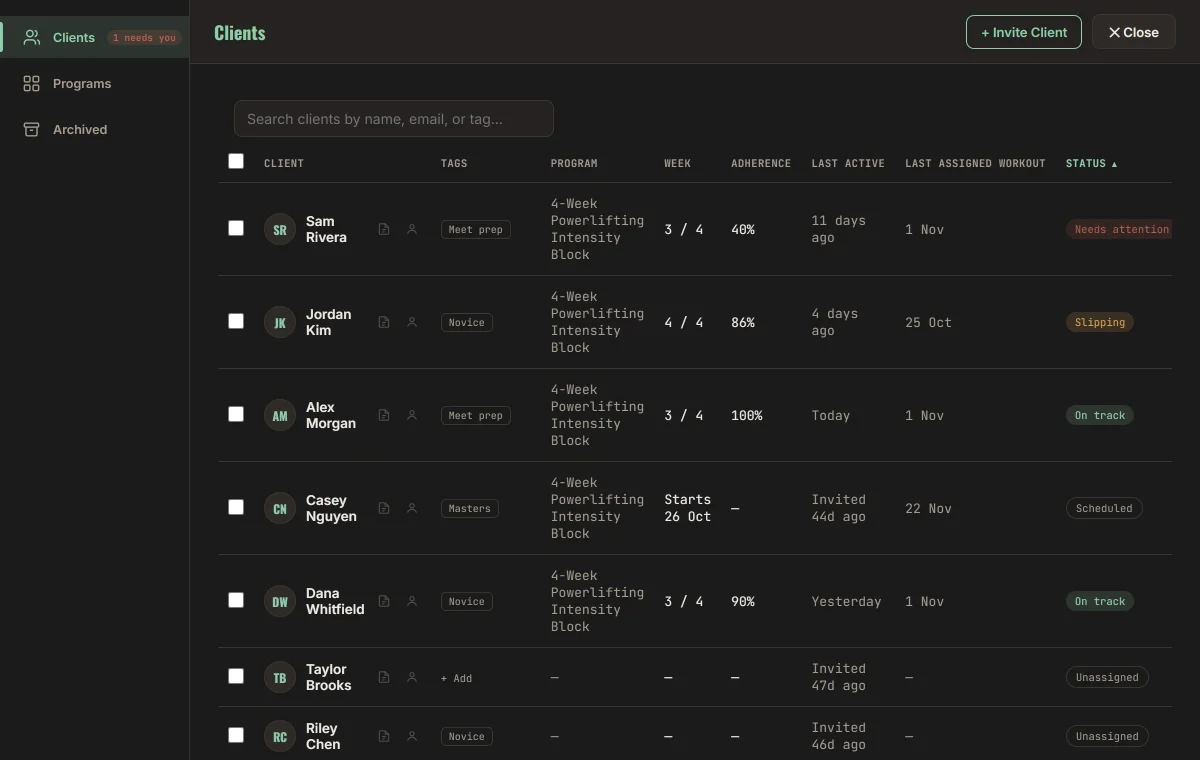Click the SR avatar for Sam Rivera
This screenshot has height=760, width=1200.
(280, 229)
